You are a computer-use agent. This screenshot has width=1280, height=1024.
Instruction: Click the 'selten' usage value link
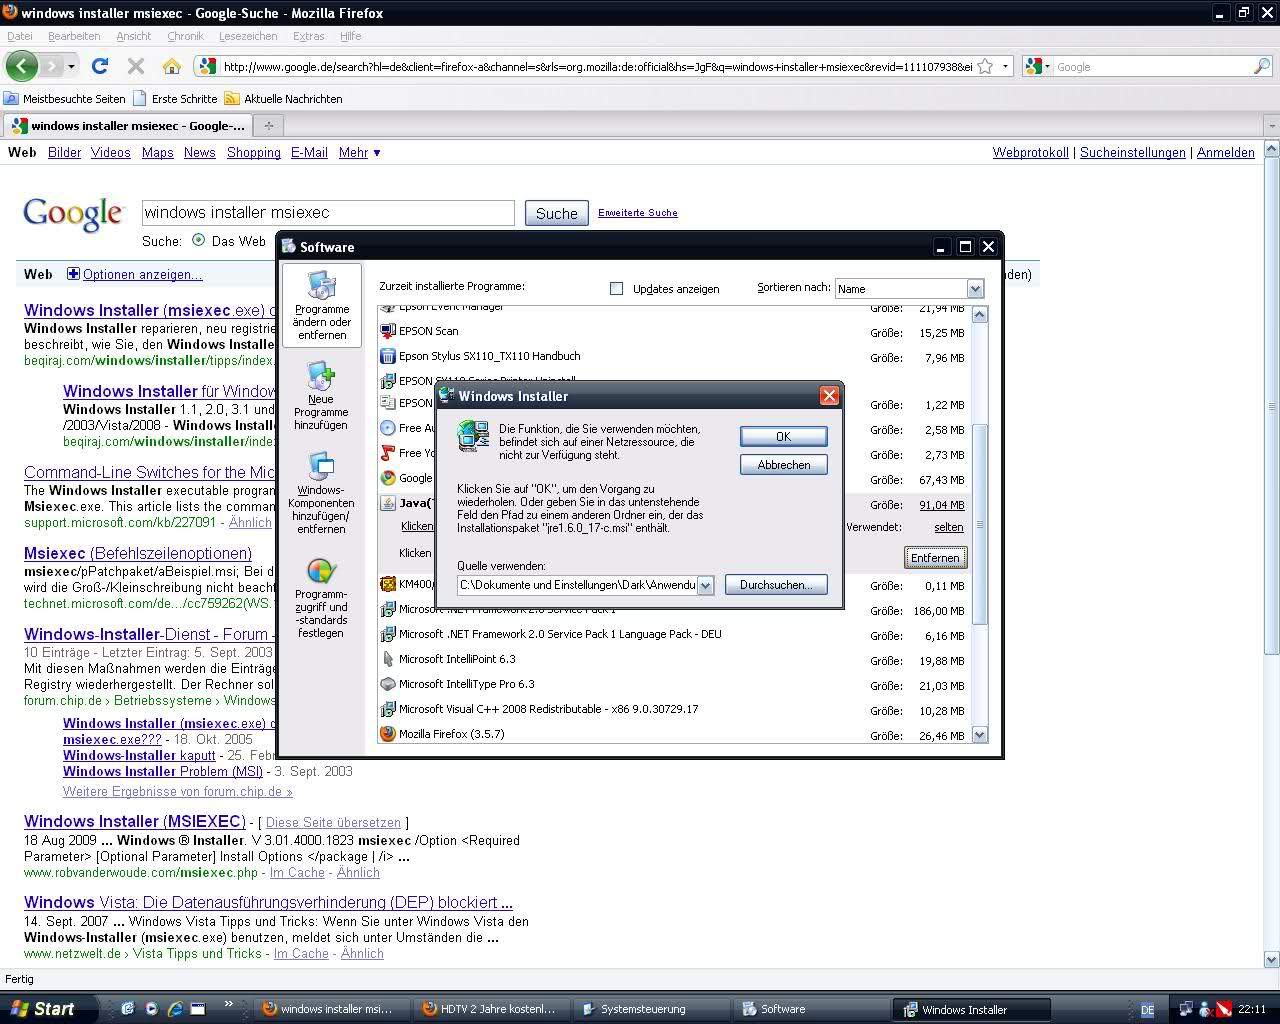(x=949, y=527)
